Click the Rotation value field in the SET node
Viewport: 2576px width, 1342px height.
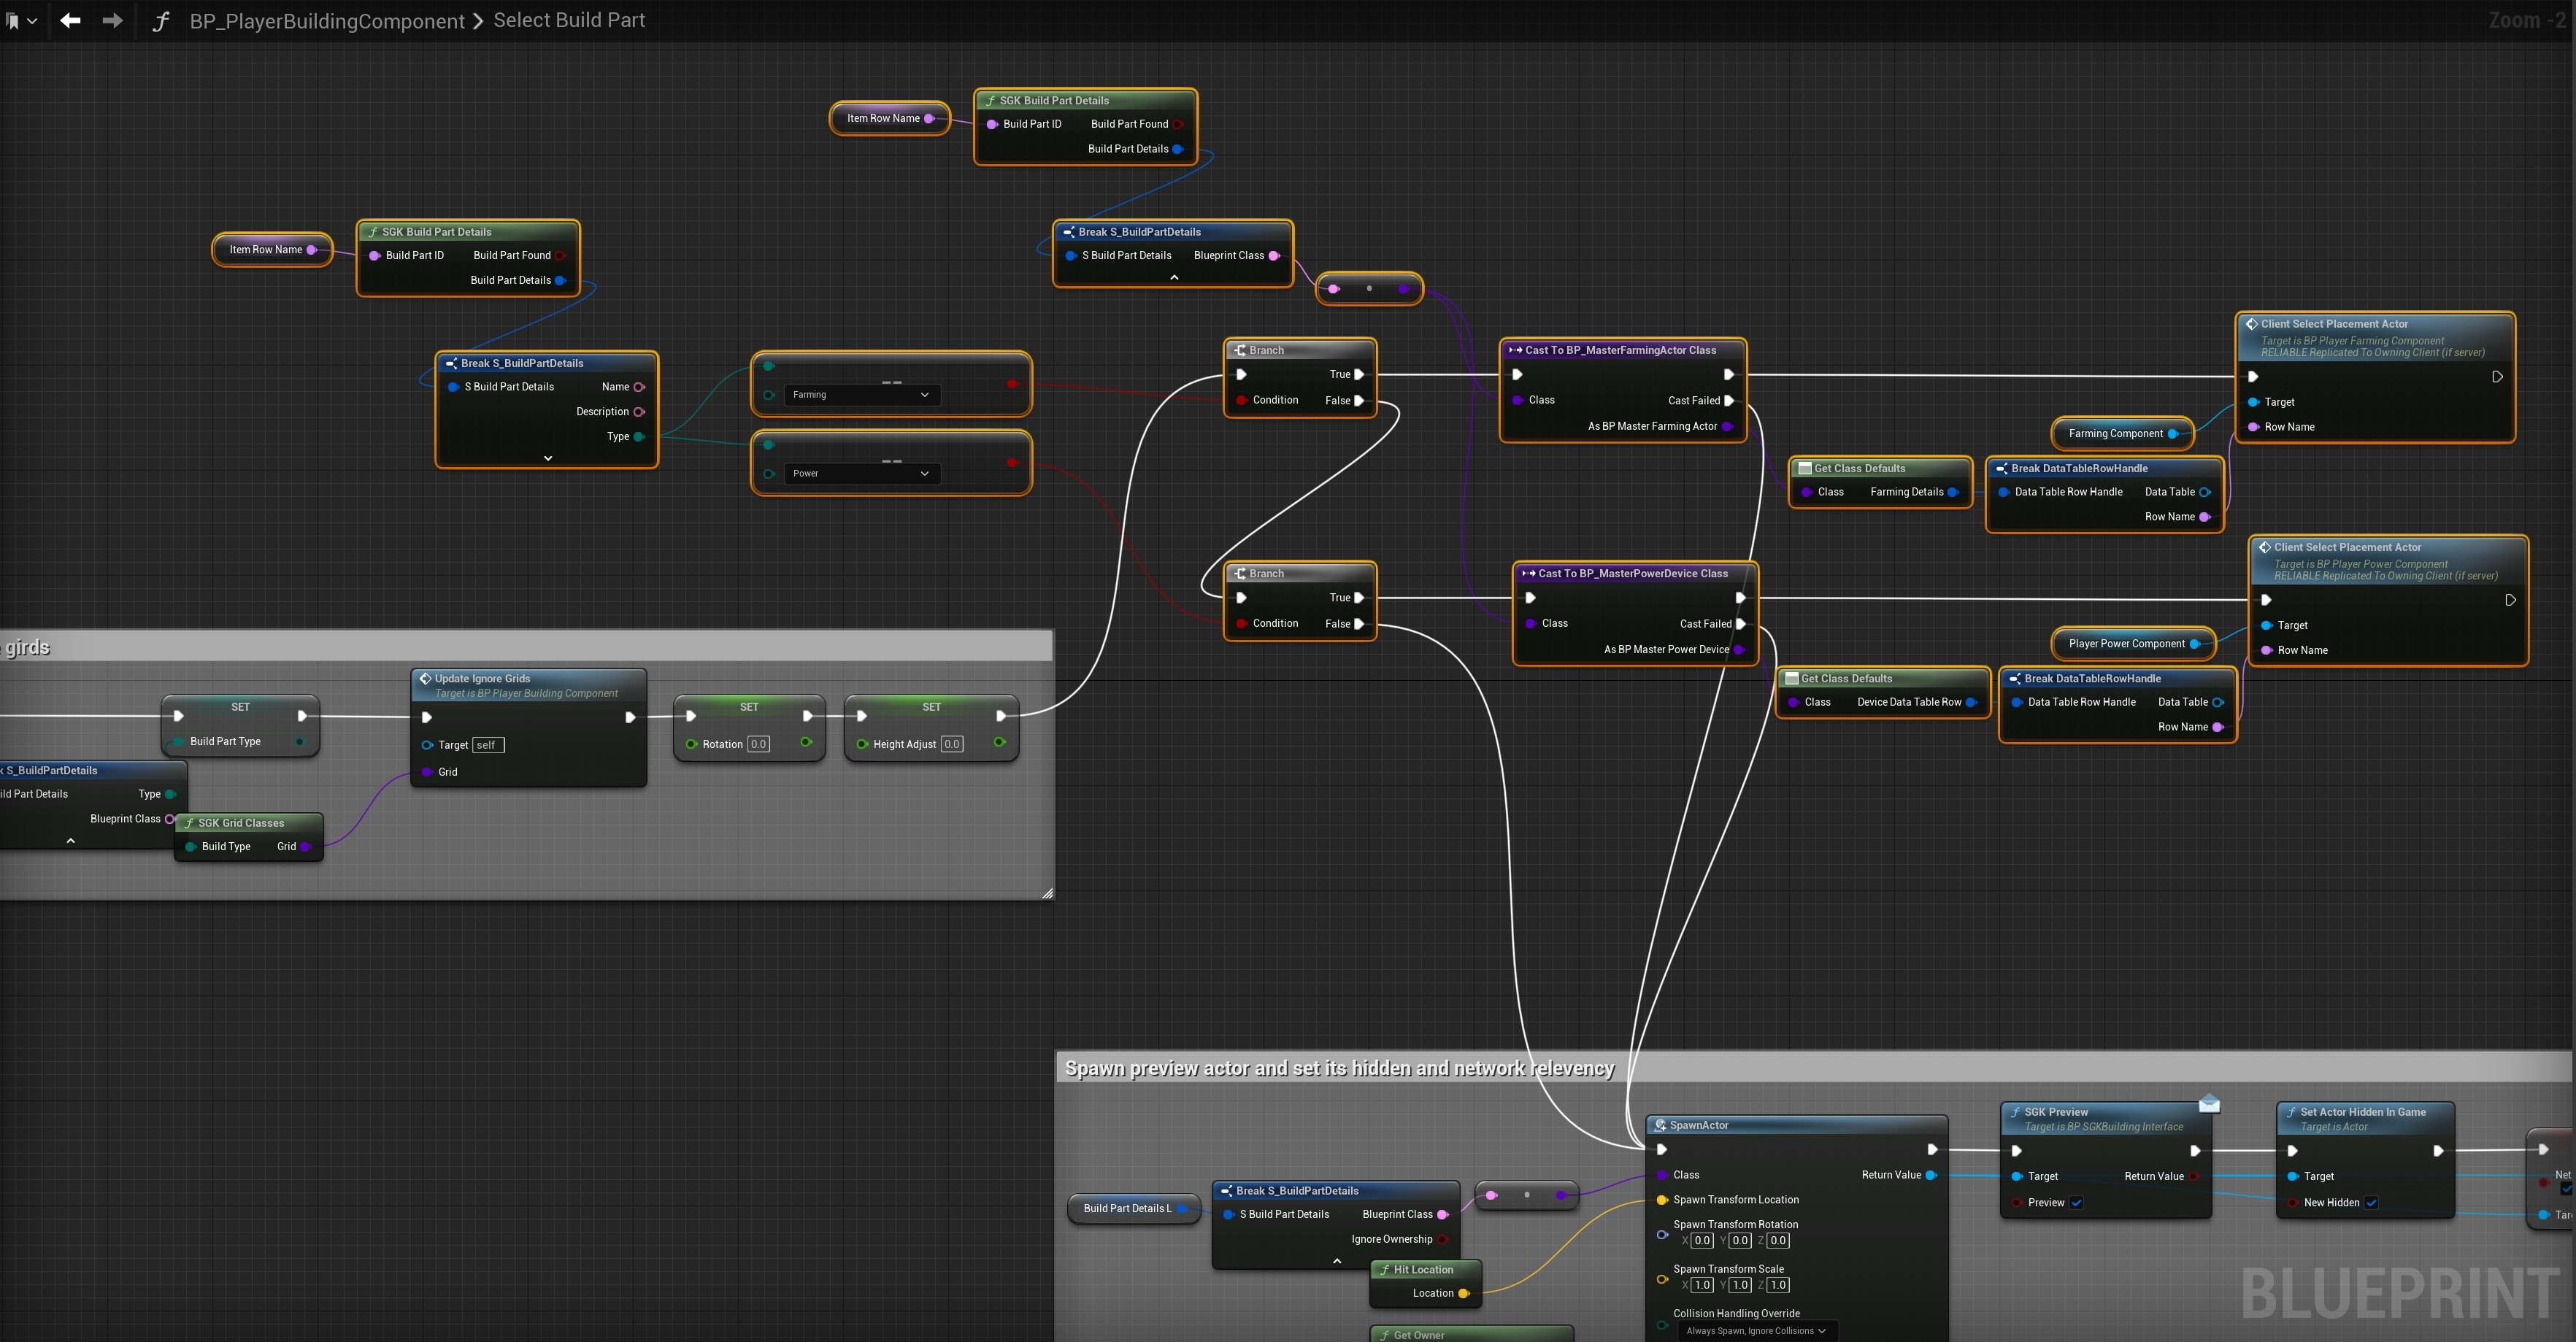pyautogui.click(x=759, y=744)
